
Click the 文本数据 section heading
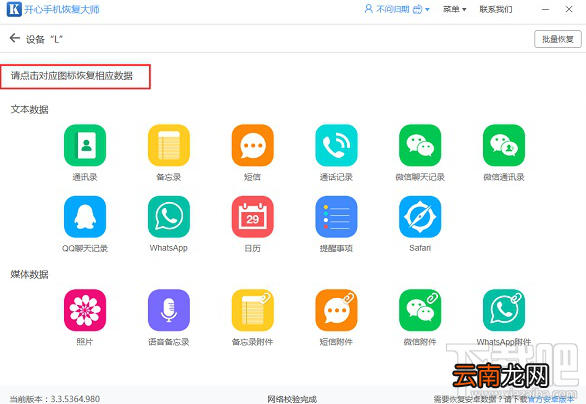pyautogui.click(x=30, y=110)
